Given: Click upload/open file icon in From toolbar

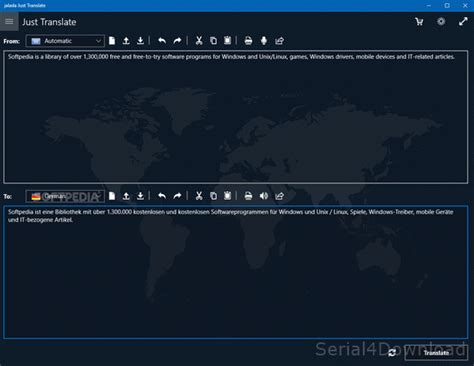Looking at the screenshot, I should (x=126, y=41).
